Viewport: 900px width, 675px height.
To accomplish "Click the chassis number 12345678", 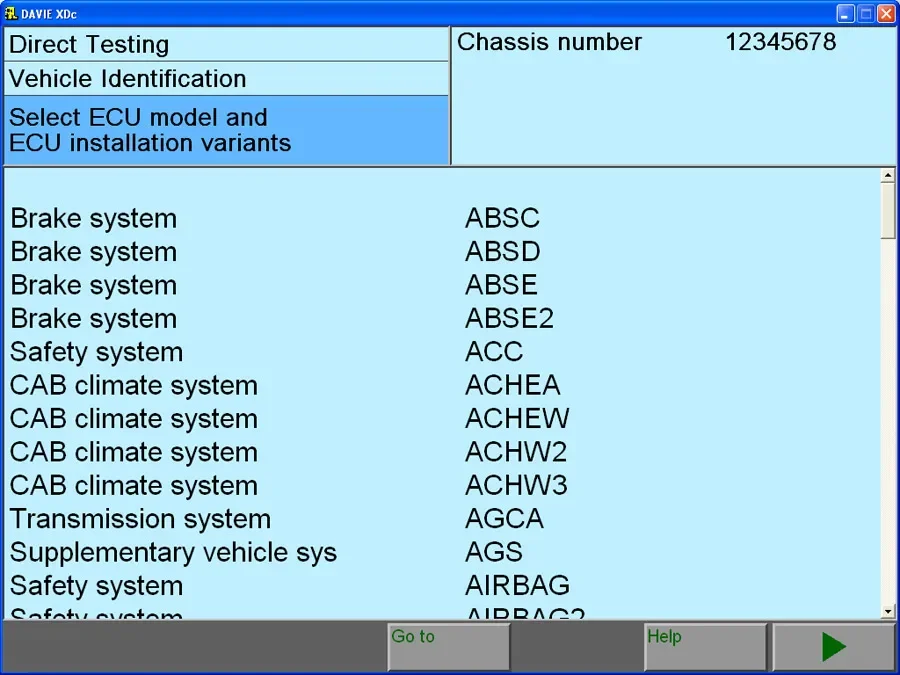I will [x=780, y=42].
